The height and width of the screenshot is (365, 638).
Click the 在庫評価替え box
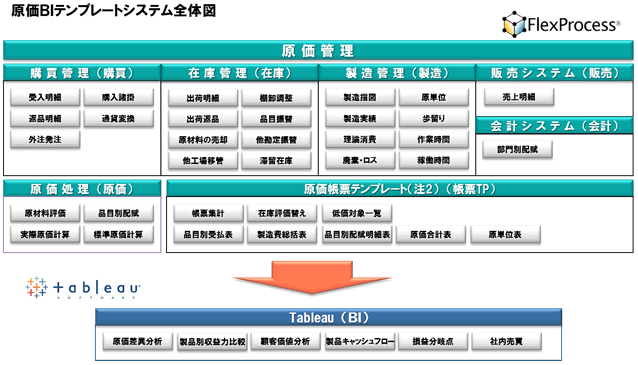pos(282,213)
